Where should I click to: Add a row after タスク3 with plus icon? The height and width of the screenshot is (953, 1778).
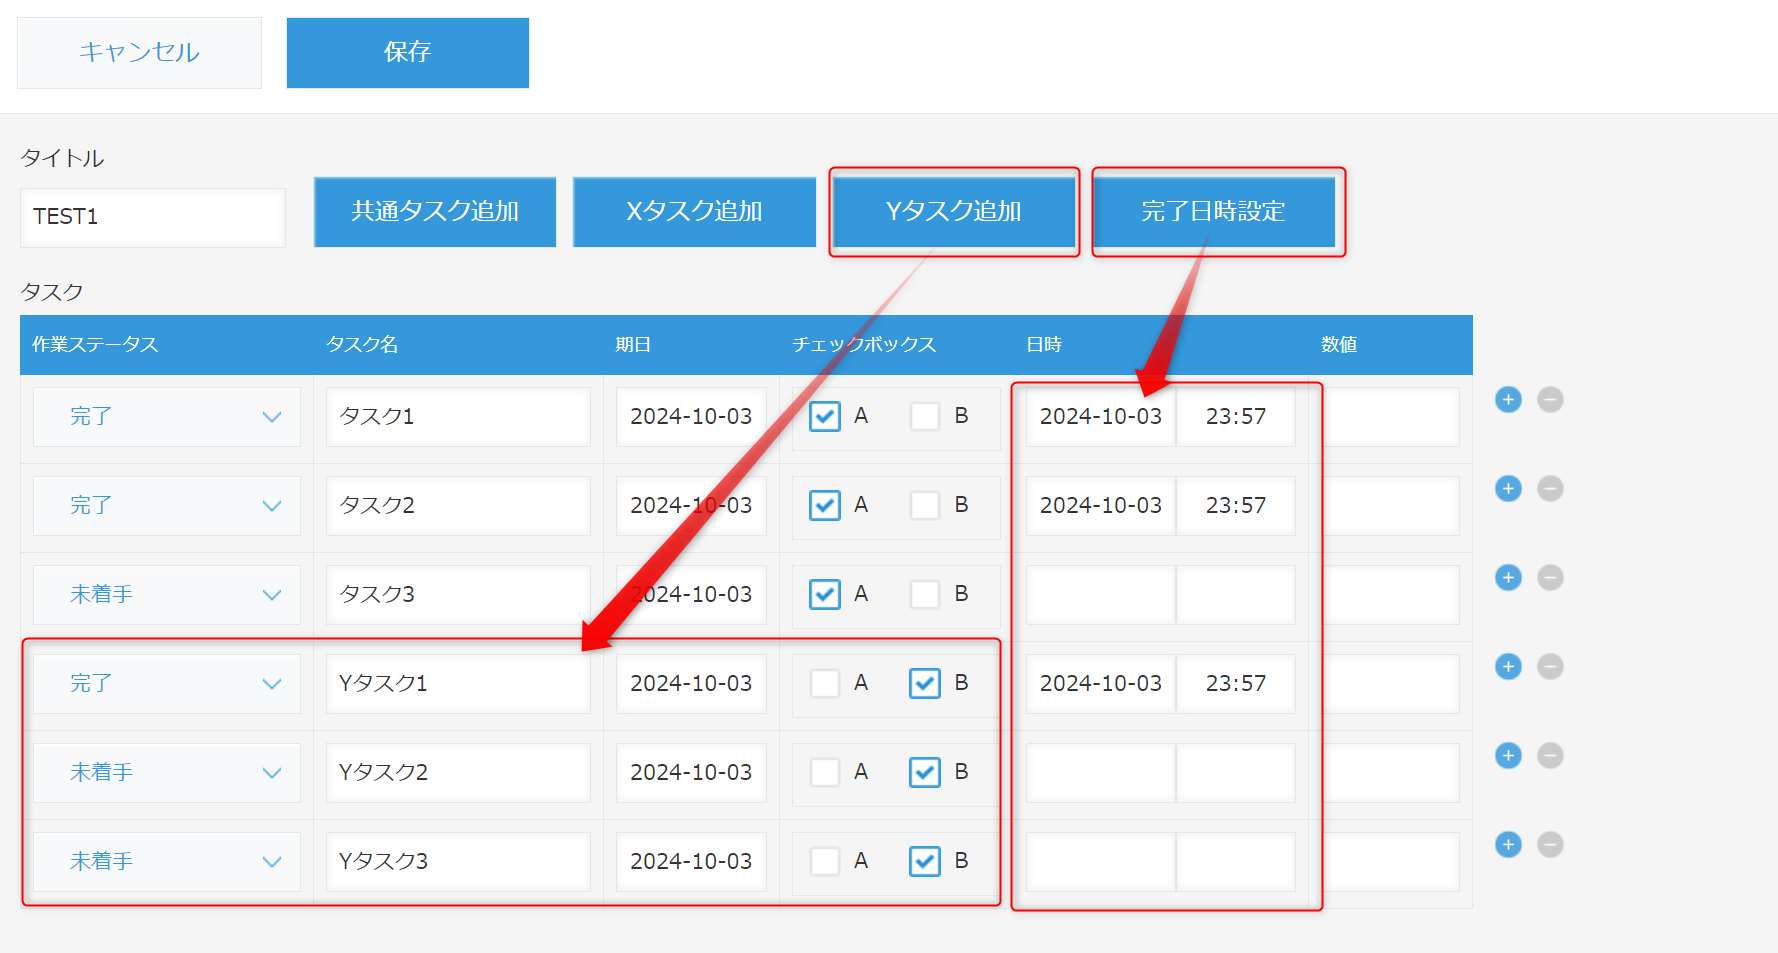pos(1508,578)
